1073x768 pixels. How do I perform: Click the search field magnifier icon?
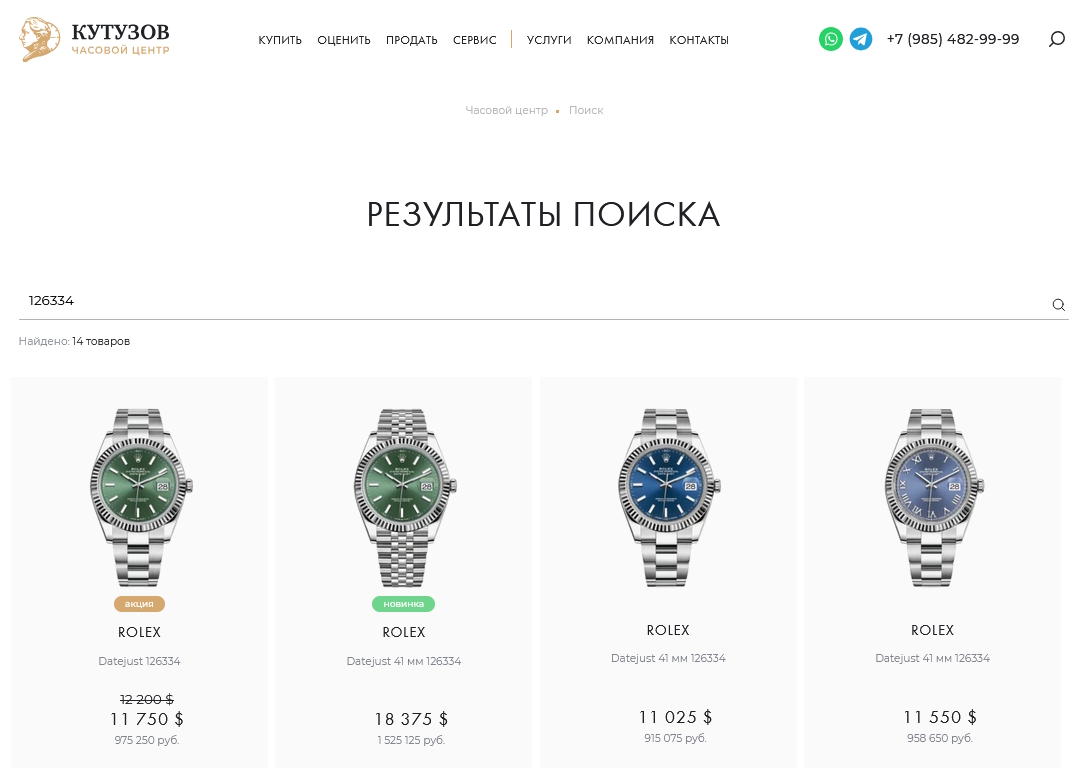click(x=1058, y=305)
